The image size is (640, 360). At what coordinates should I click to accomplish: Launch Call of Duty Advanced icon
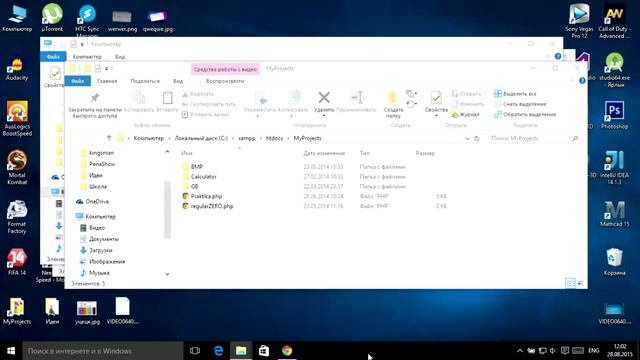pos(614,20)
